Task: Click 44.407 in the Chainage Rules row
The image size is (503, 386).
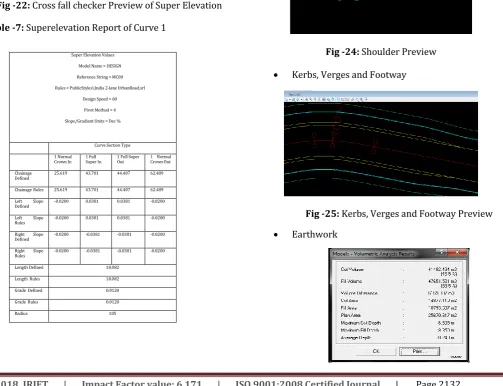Action: coord(124,190)
